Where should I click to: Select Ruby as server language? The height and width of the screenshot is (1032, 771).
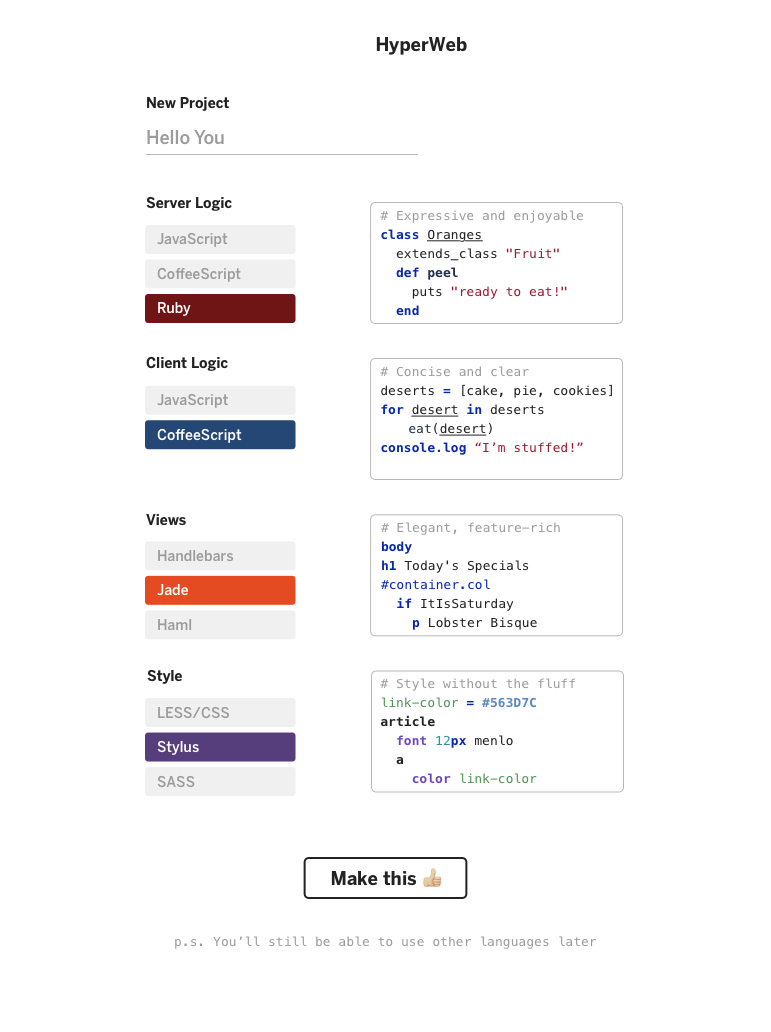220,308
